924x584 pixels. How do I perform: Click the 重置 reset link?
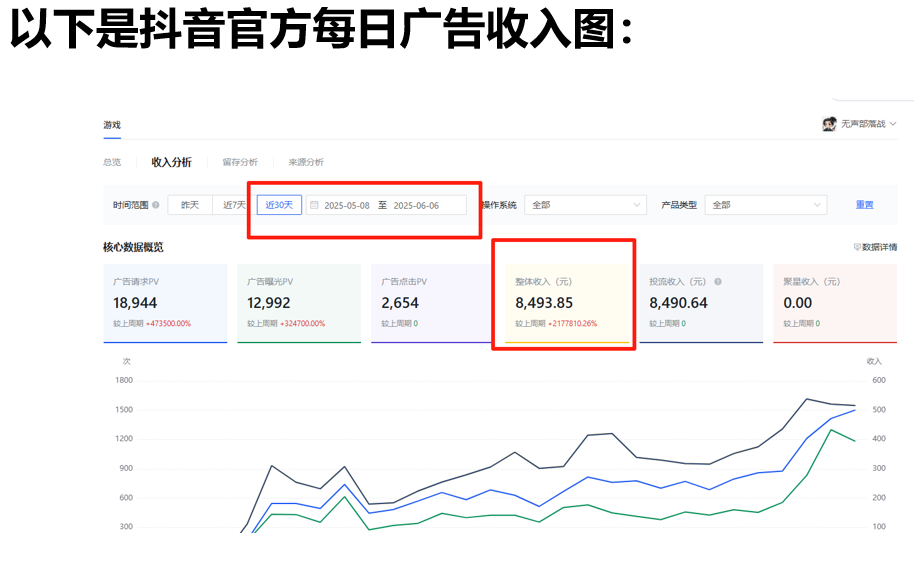[864, 205]
